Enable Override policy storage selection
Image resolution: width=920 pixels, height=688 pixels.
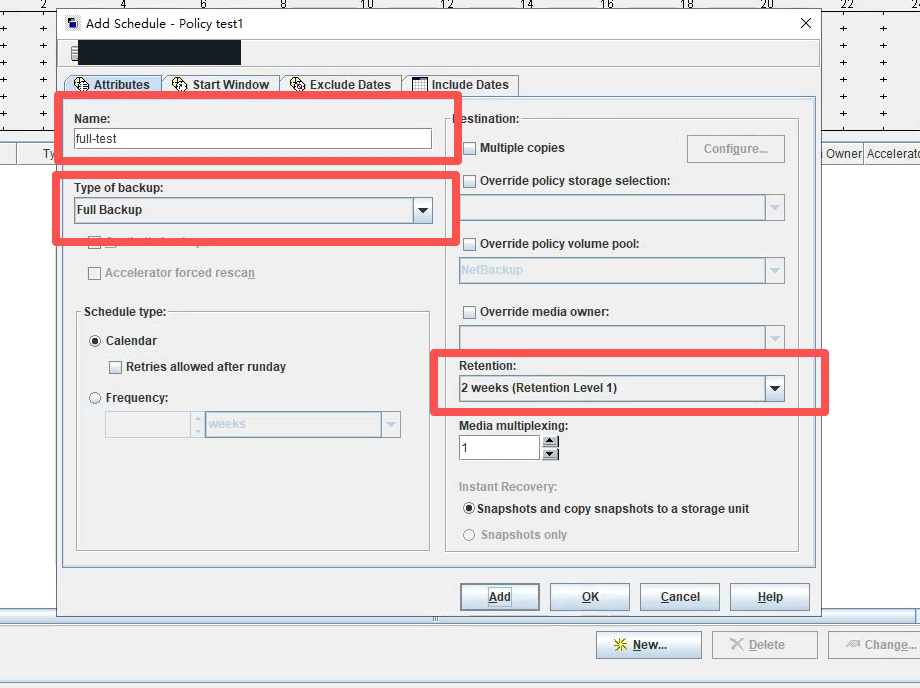(x=469, y=181)
